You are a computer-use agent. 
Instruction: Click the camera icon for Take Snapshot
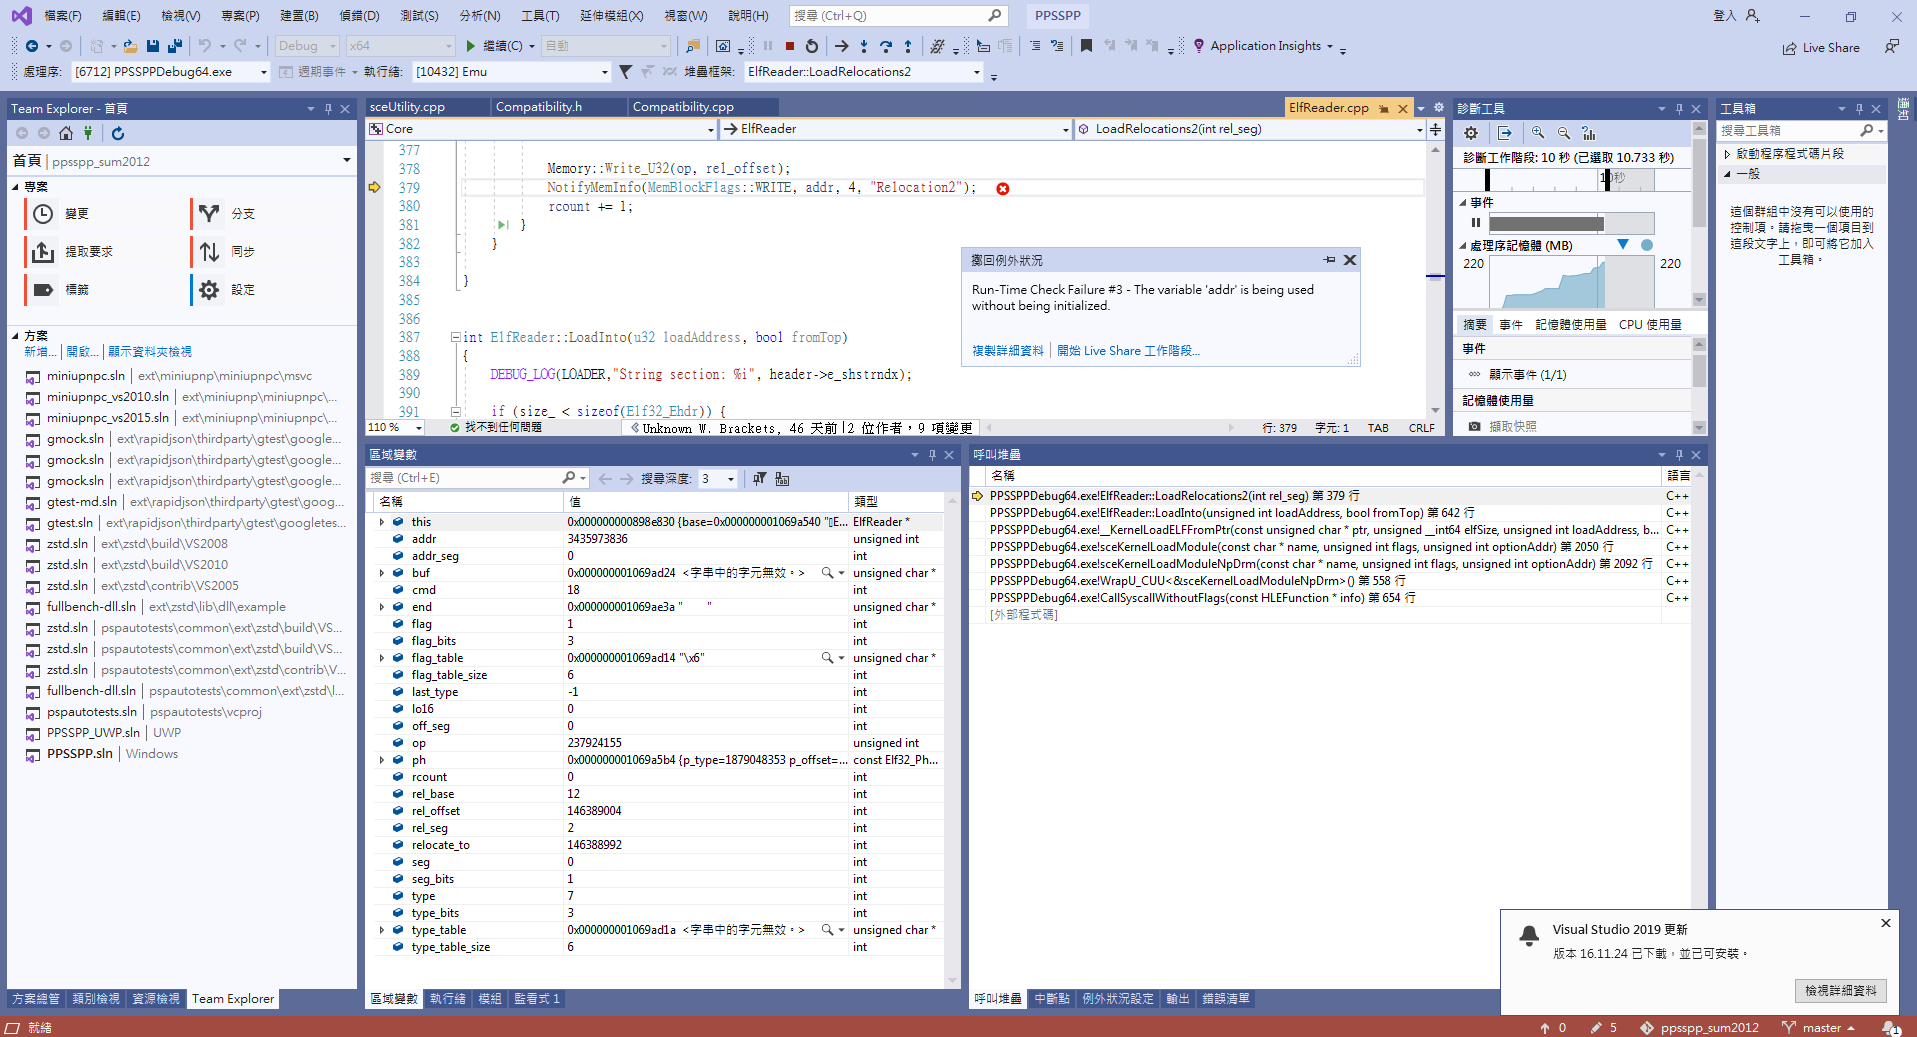click(1474, 426)
